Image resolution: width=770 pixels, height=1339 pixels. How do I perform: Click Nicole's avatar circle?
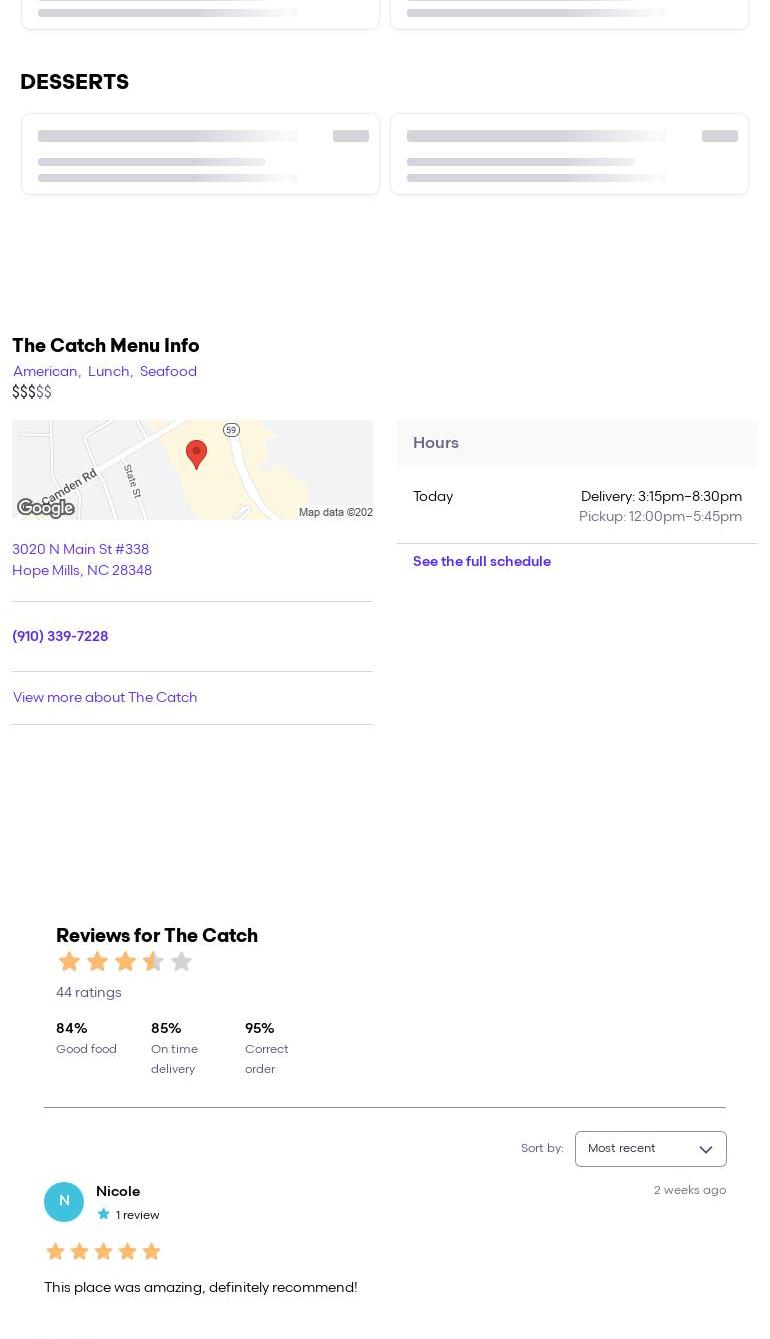[64, 1201]
